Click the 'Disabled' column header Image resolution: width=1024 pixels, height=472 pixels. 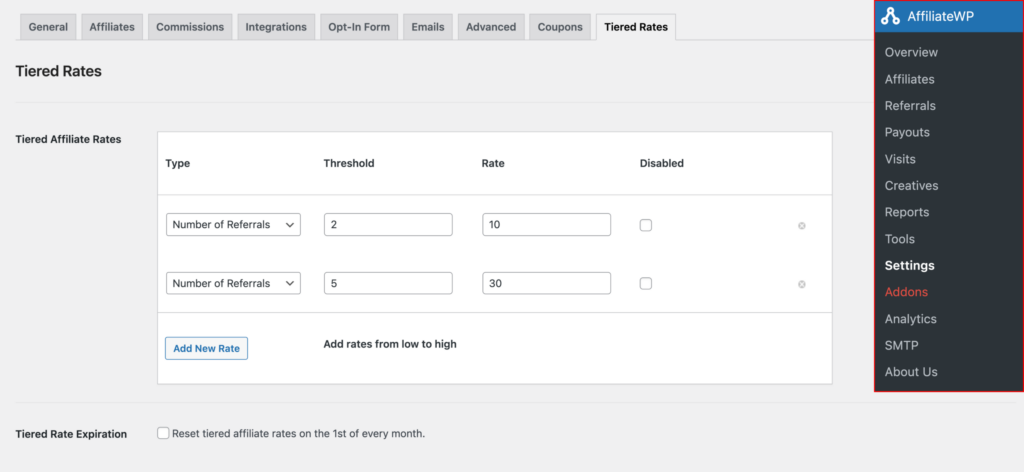click(x=662, y=163)
